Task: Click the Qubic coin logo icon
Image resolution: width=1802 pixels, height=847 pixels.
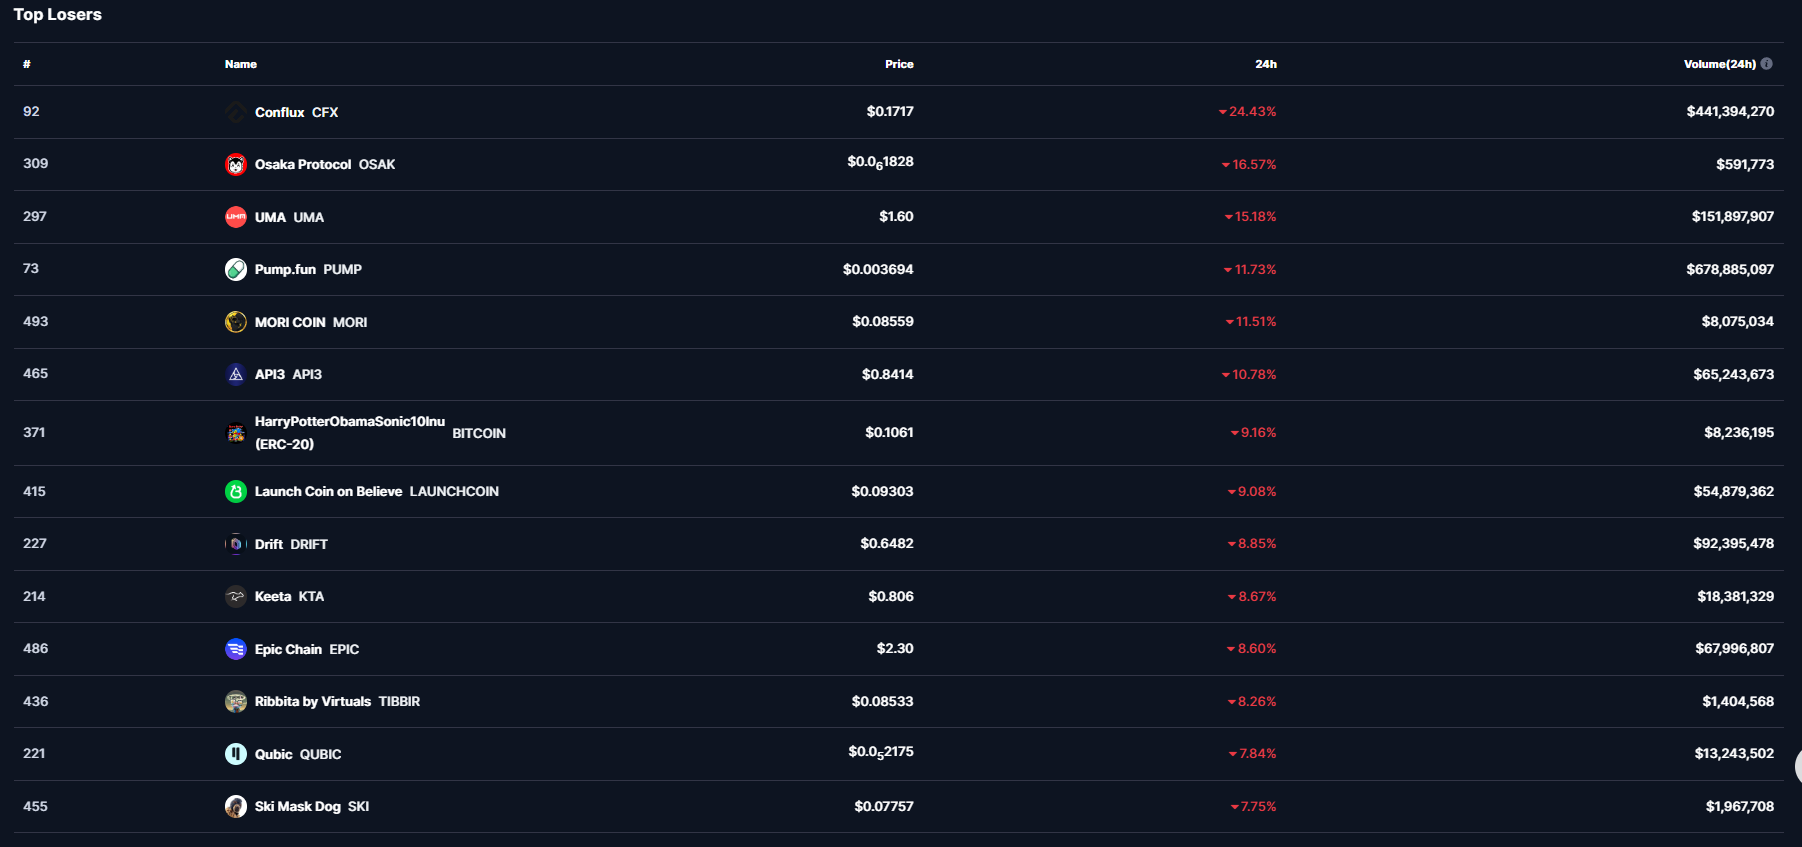Action: coord(236,754)
